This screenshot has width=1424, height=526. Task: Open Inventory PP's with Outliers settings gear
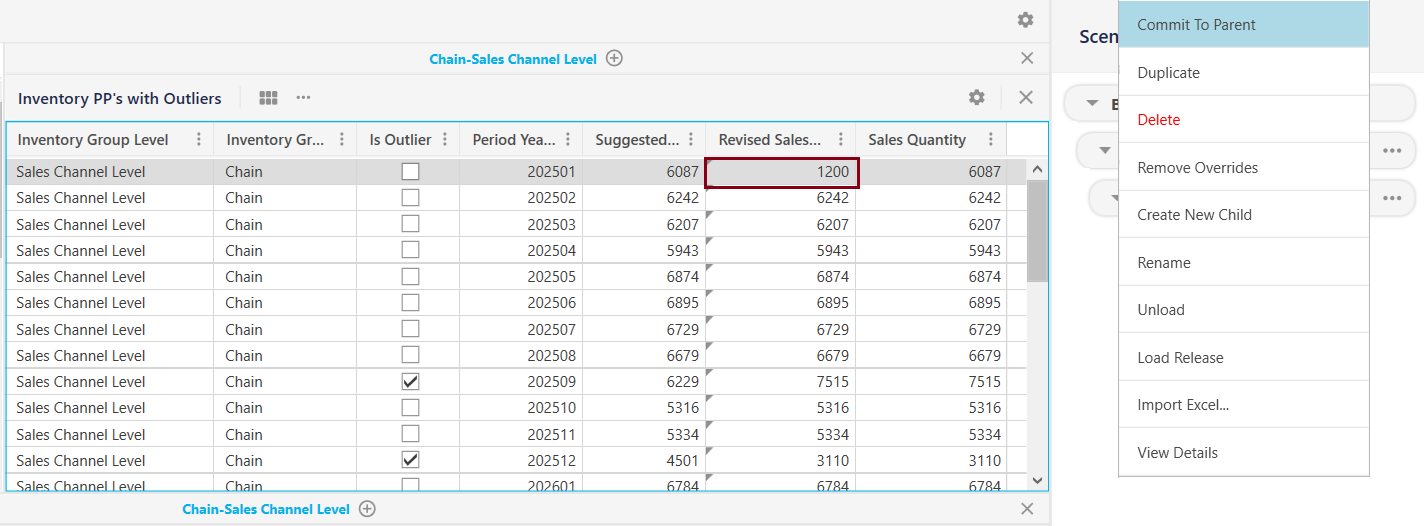click(976, 97)
